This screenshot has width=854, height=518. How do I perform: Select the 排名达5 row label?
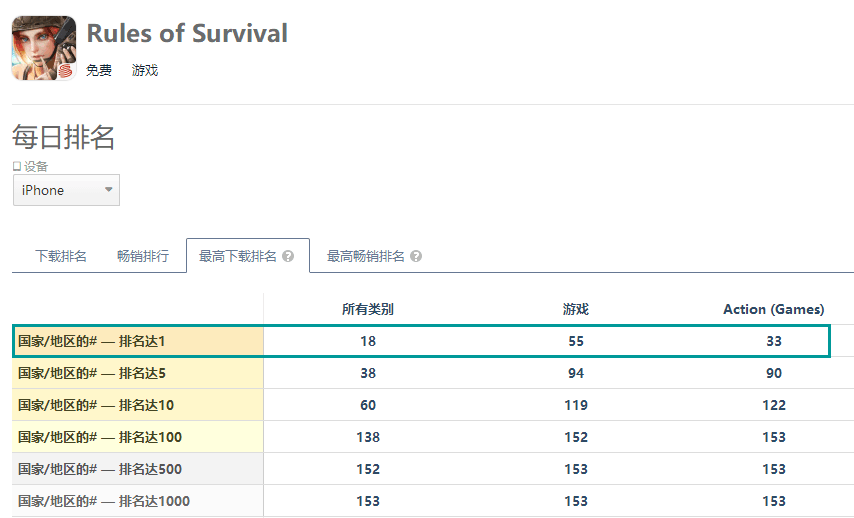coord(92,373)
